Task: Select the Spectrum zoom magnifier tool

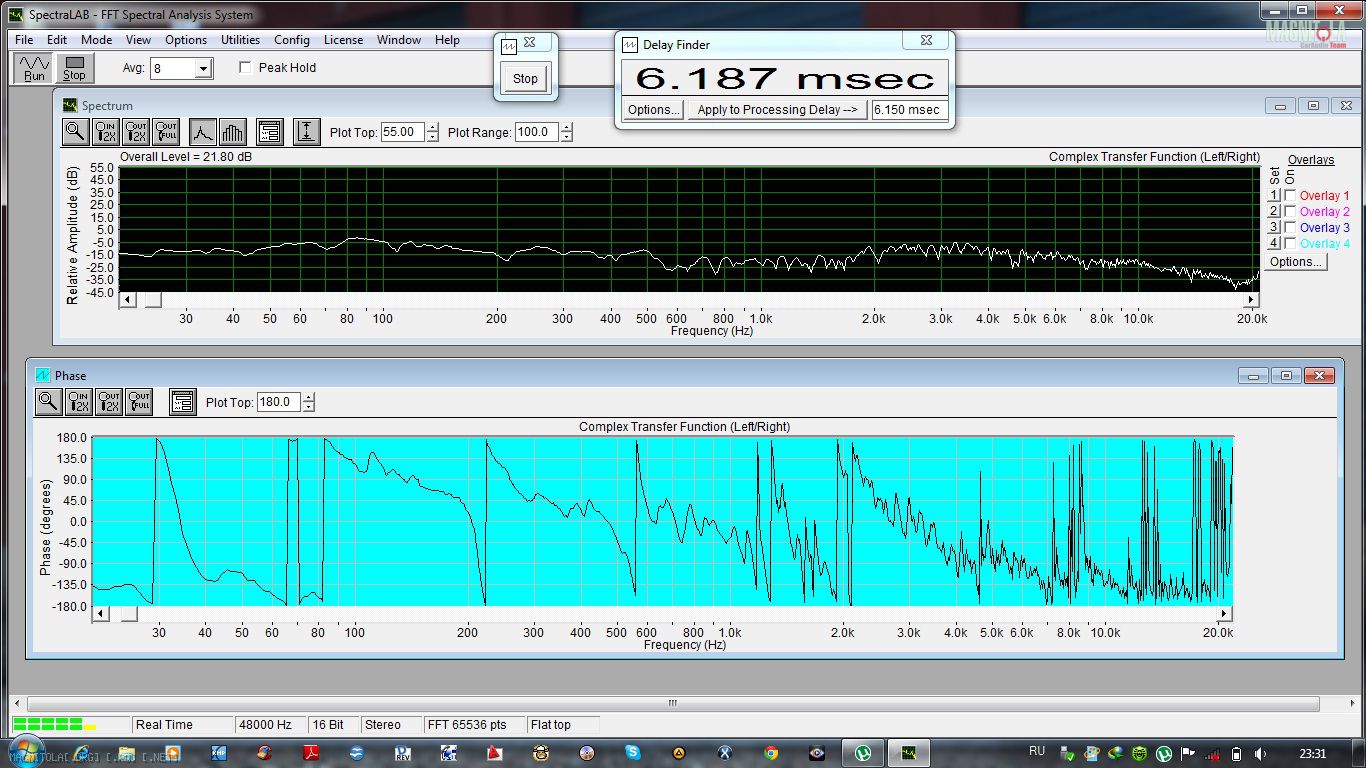Action: (75, 131)
